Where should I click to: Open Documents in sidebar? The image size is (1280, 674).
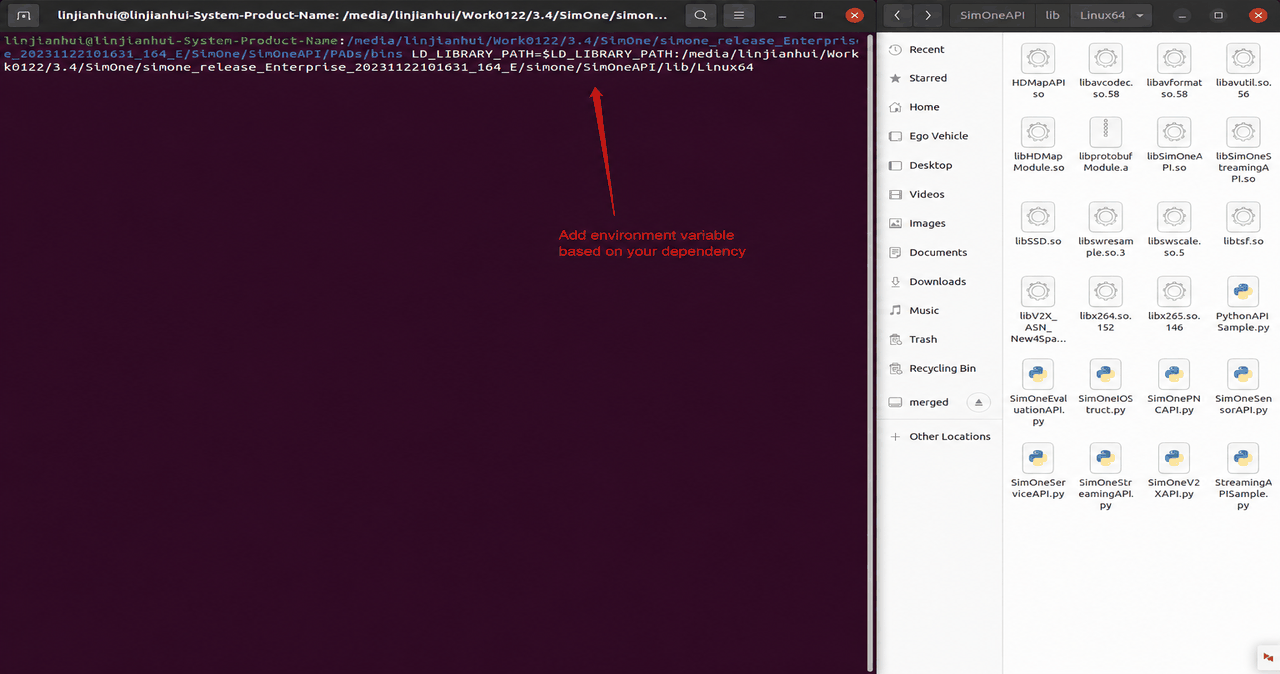click(x=940, y=252)
